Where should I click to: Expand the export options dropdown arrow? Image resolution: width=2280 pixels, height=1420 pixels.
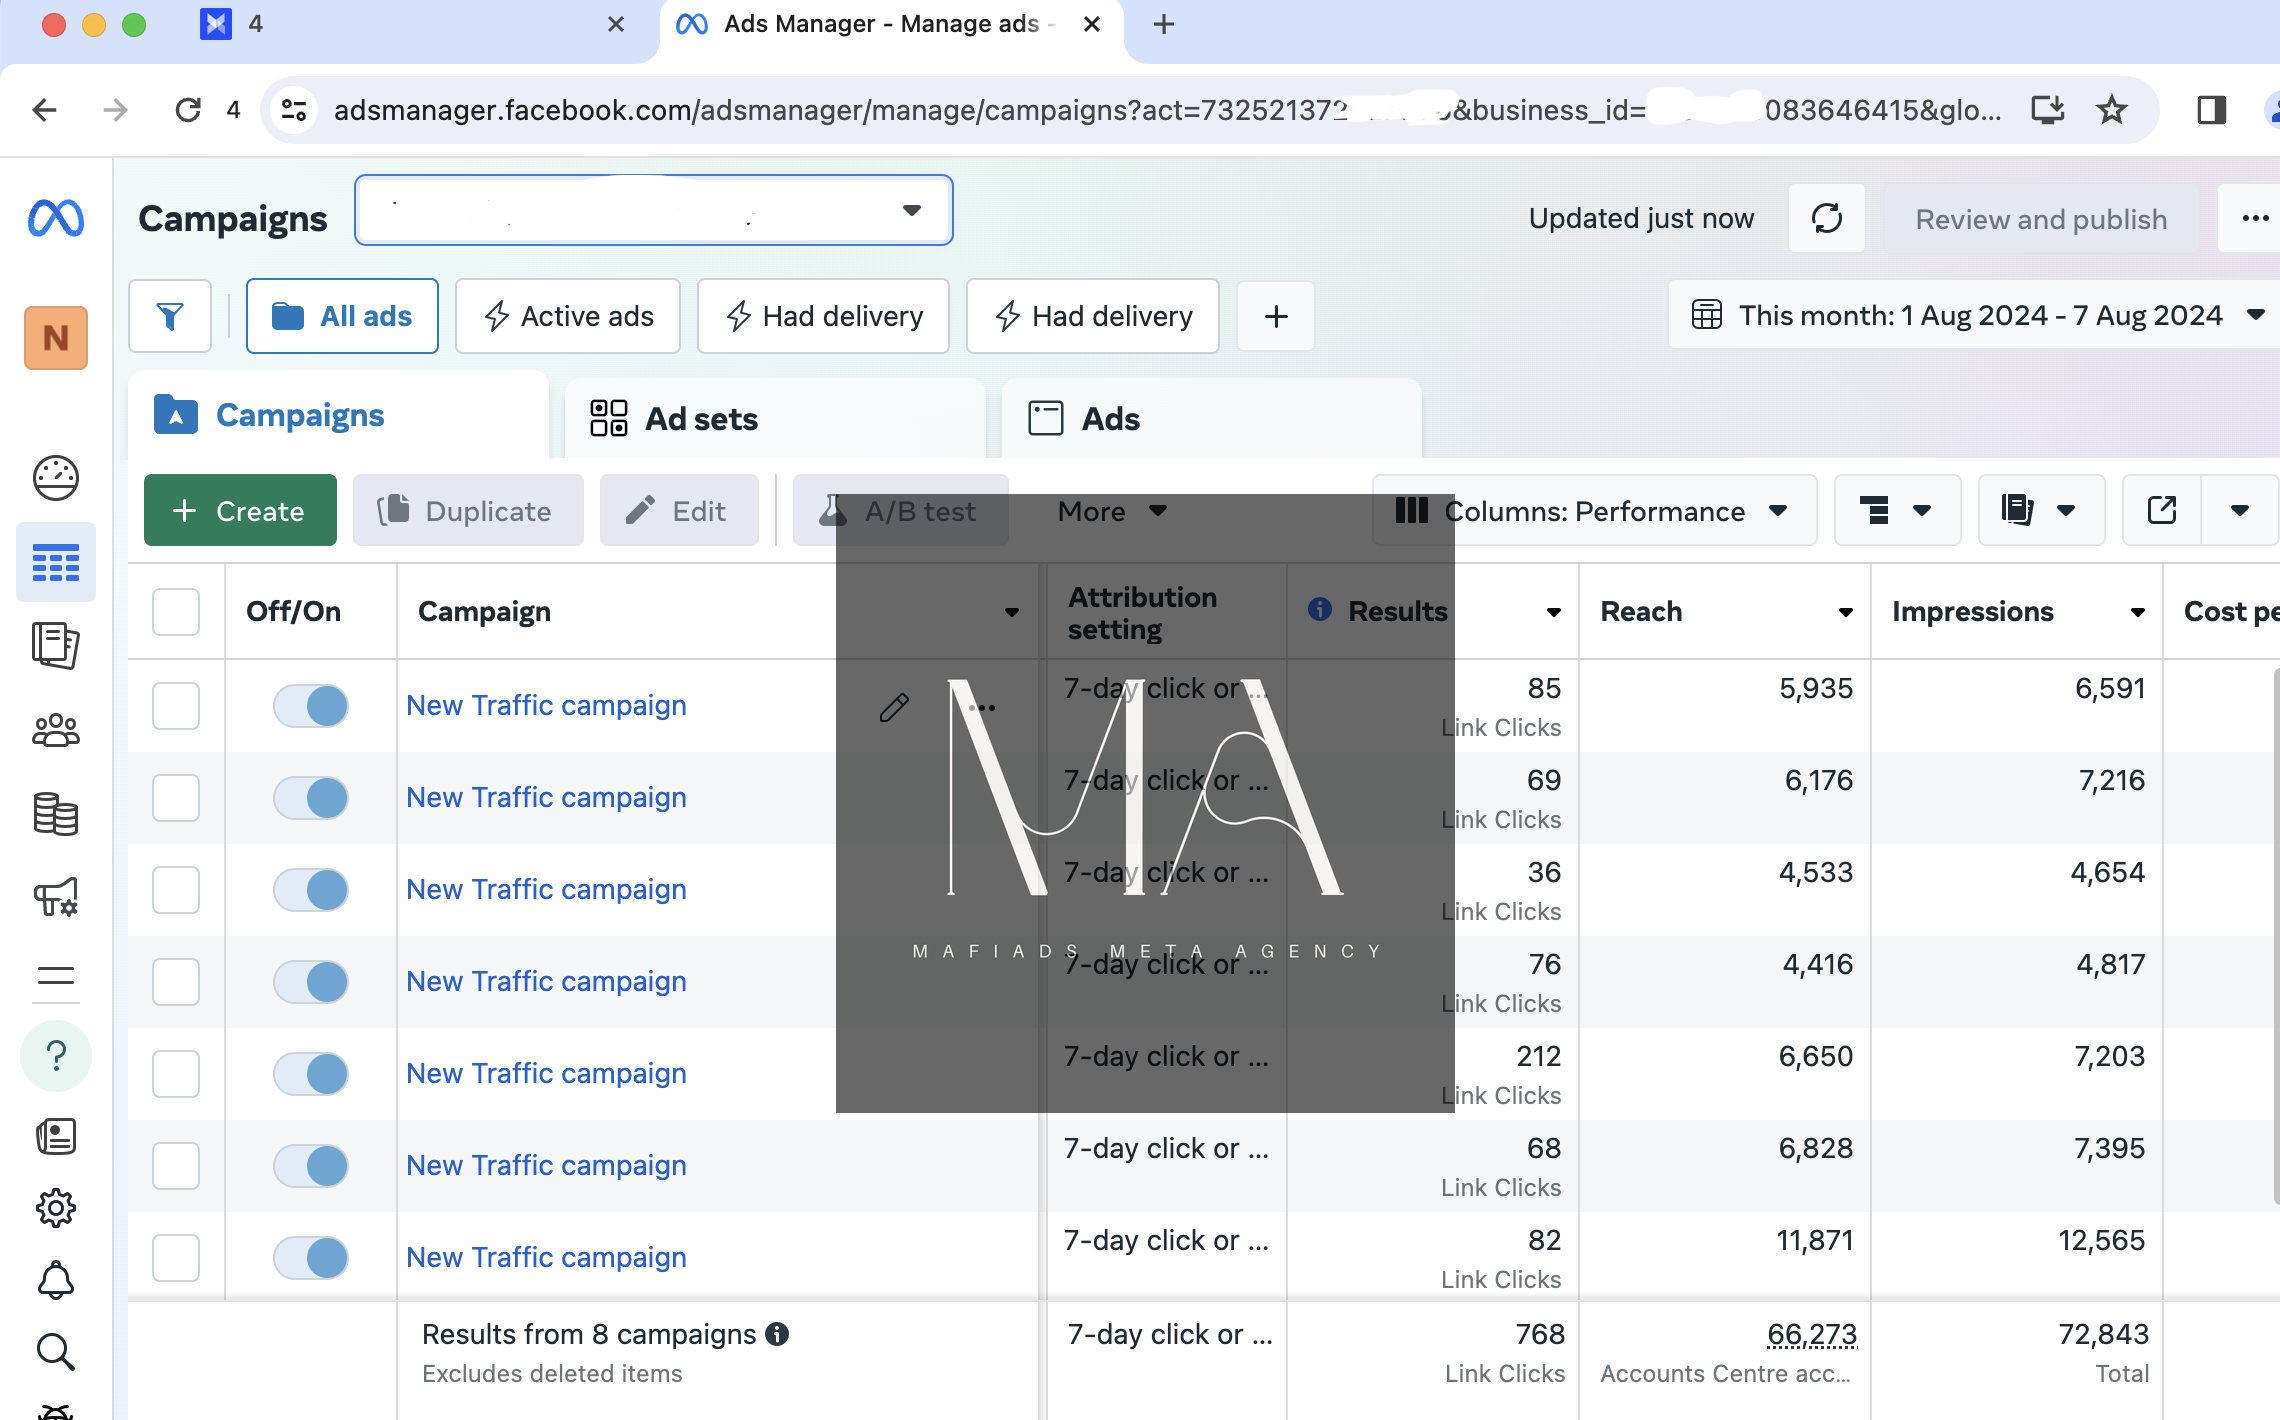pos(2240,511)
